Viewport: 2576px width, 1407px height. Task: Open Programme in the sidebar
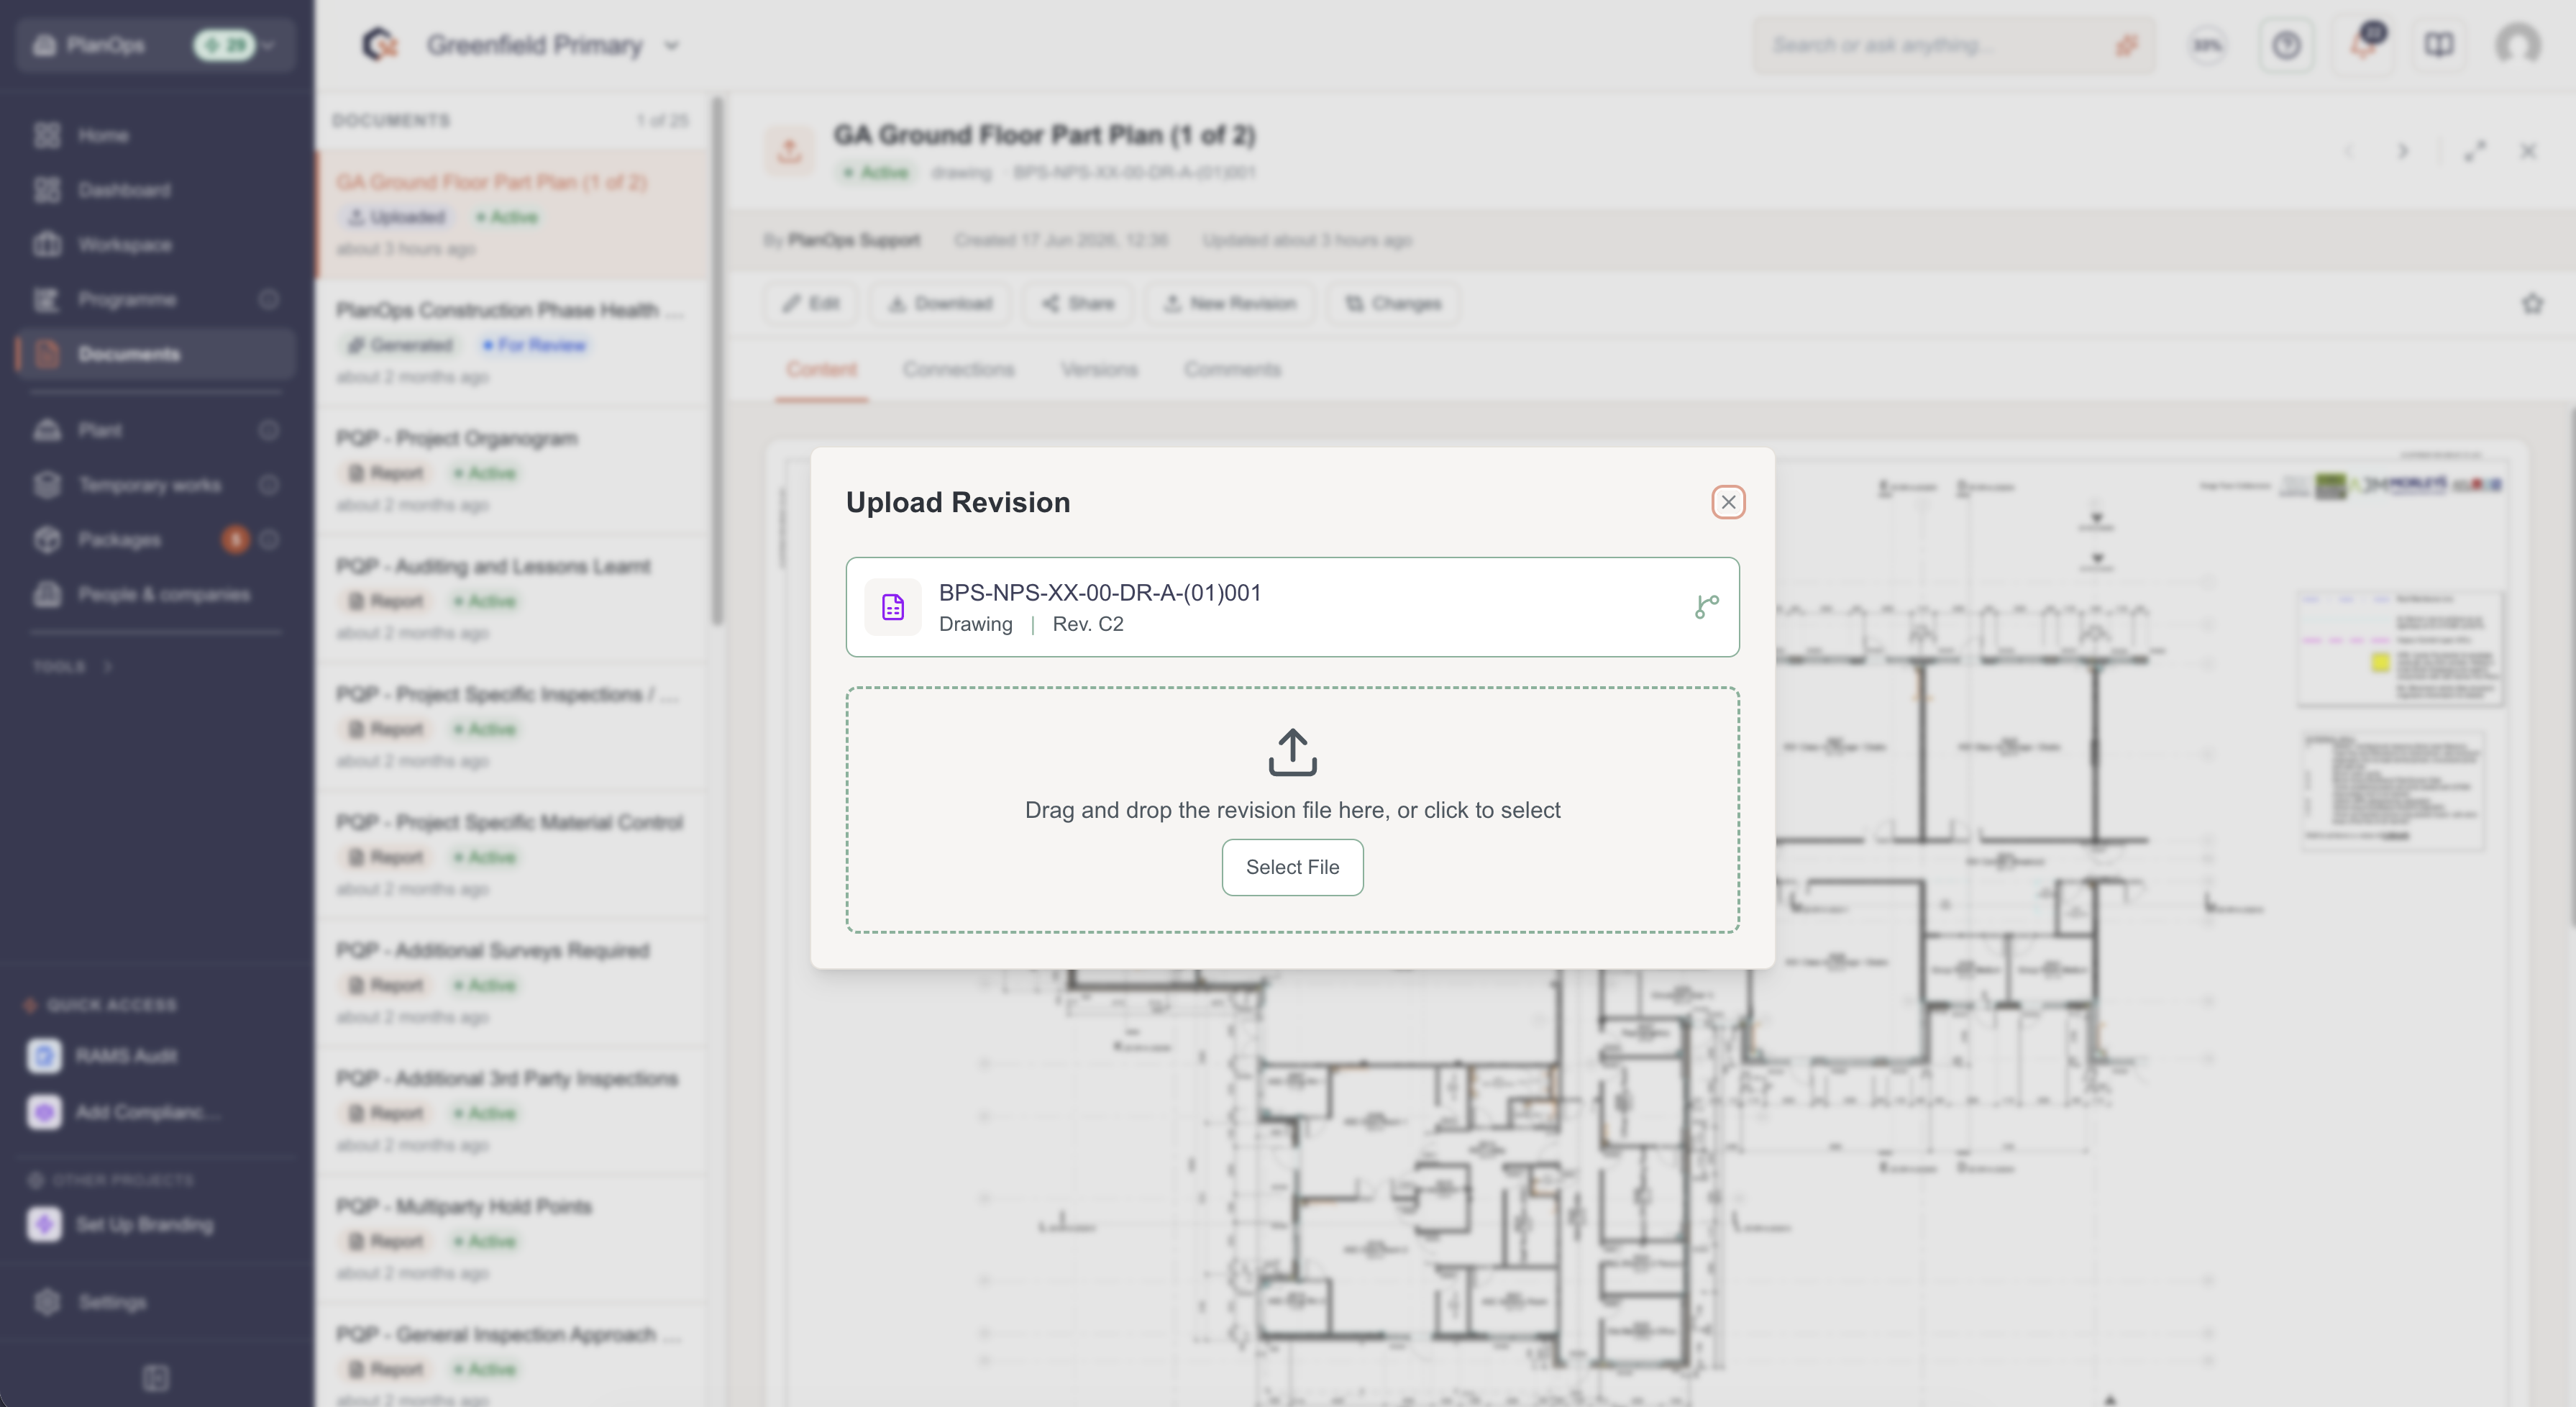[x=155, y=299]
